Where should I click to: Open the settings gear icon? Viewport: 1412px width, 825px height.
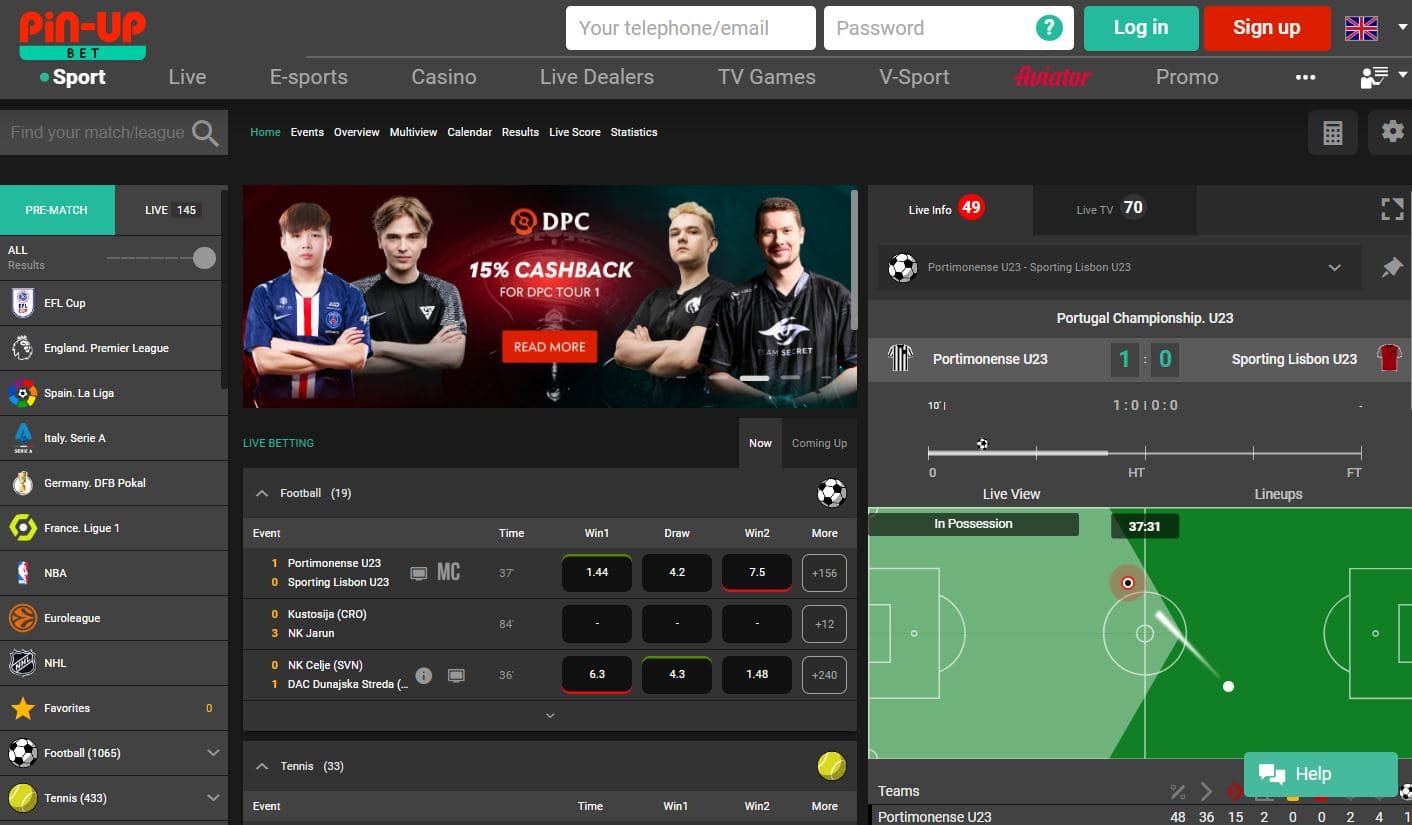tap(1392, 131)
